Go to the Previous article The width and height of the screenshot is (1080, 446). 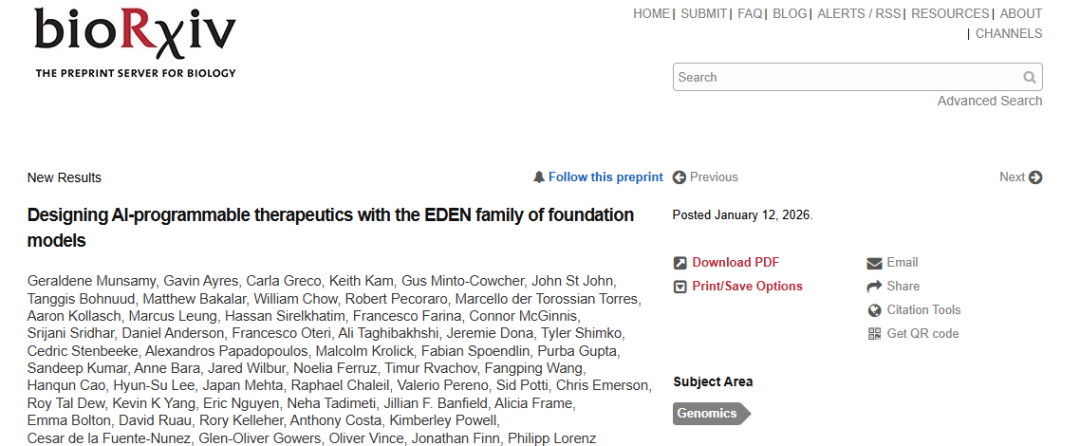705,177
